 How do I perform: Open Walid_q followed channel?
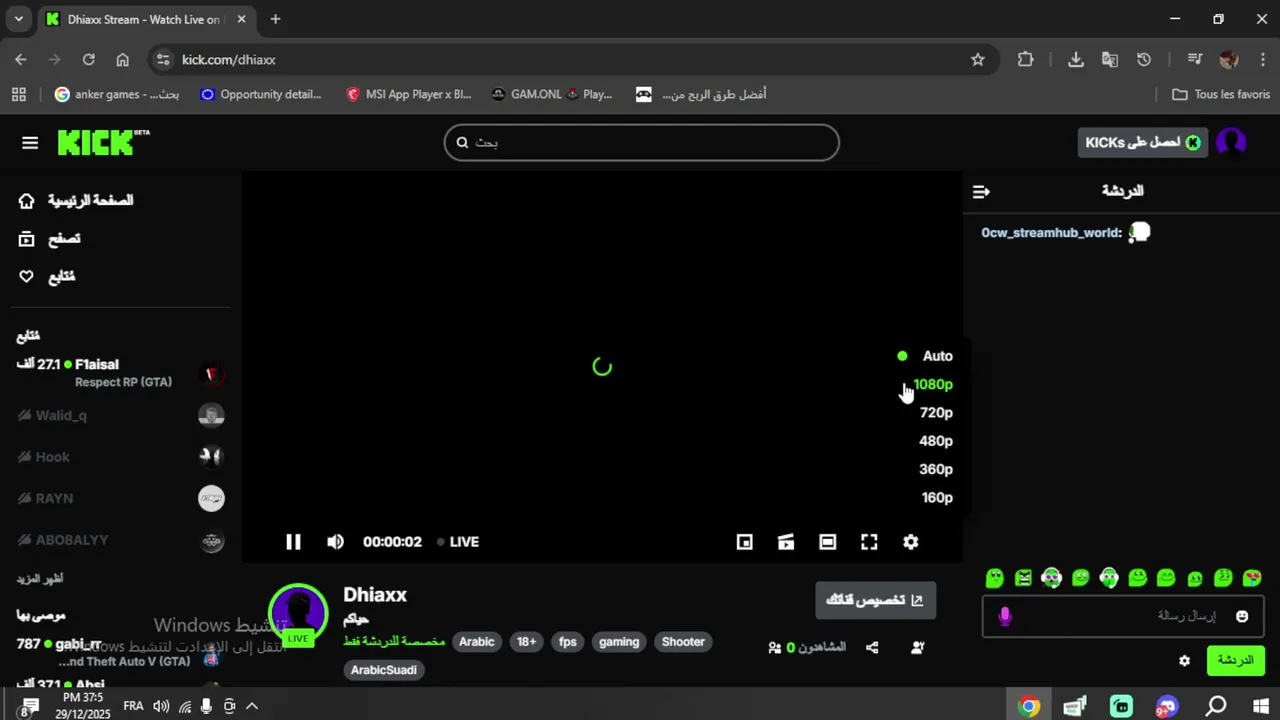point(121,416)
